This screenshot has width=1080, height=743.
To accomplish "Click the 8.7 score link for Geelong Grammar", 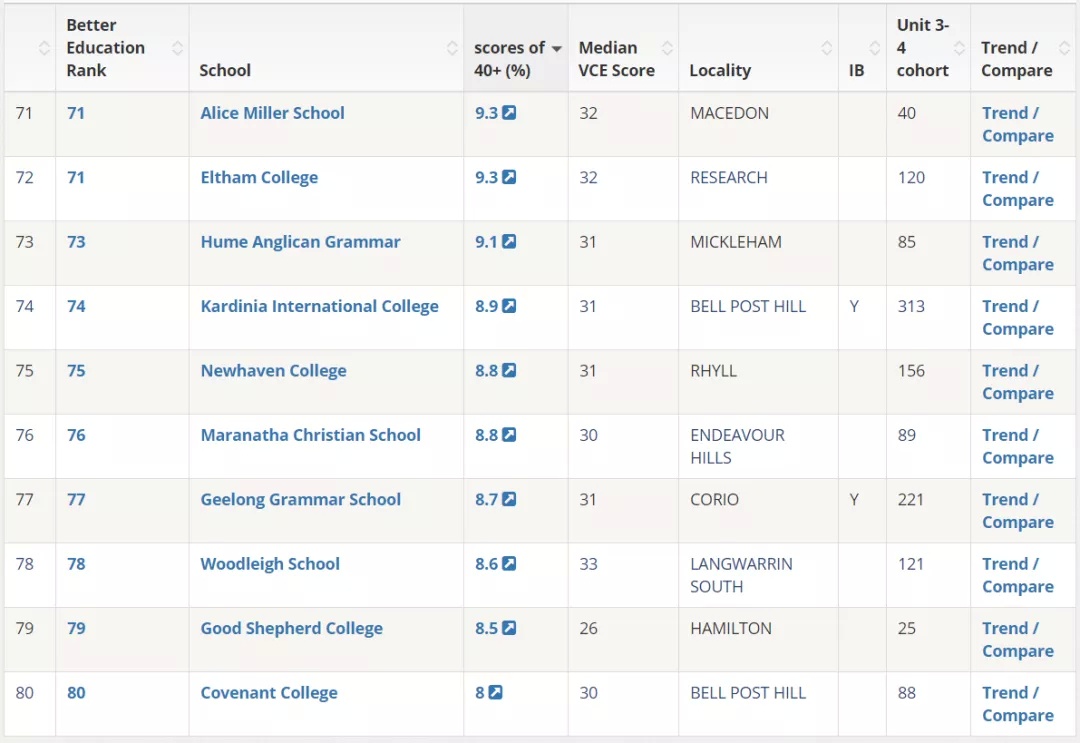I will click(486, 499).
